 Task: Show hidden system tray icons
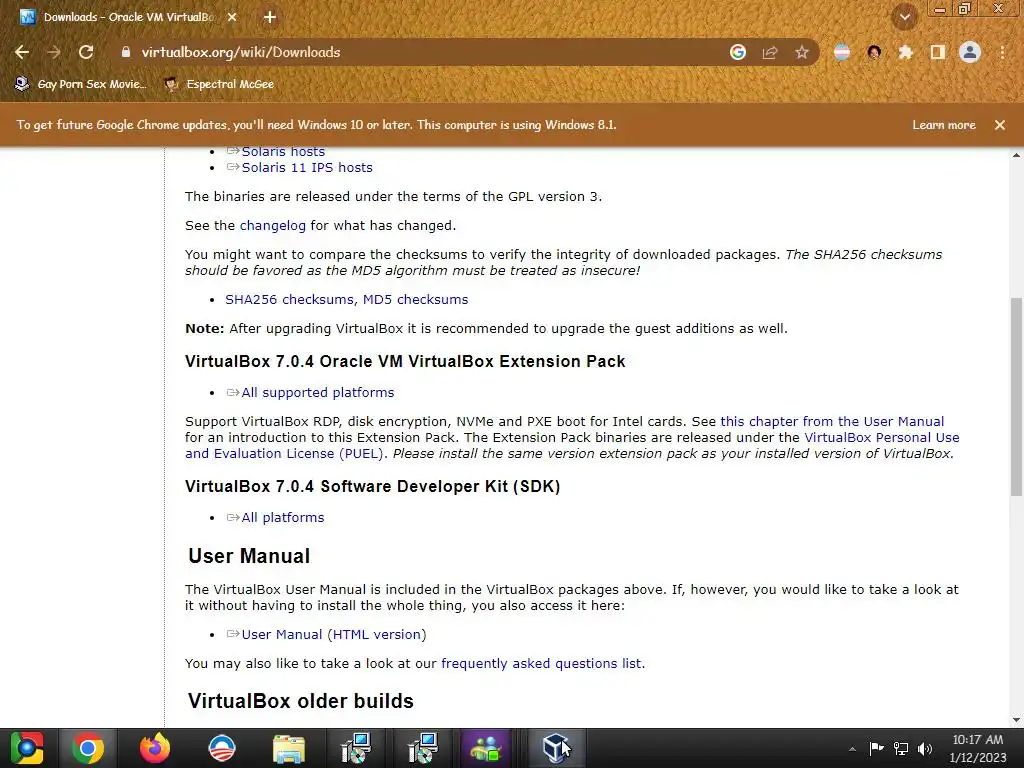852,749
